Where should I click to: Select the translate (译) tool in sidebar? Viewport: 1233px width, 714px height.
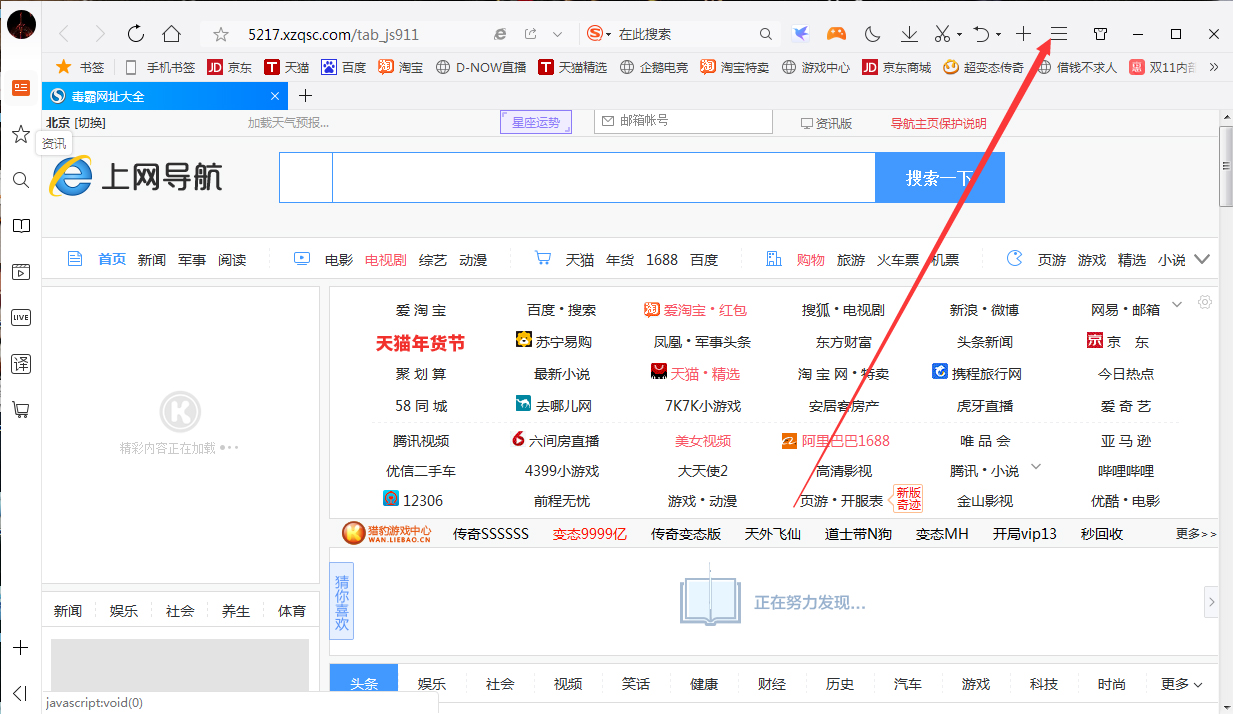click(x=20, y=364)
